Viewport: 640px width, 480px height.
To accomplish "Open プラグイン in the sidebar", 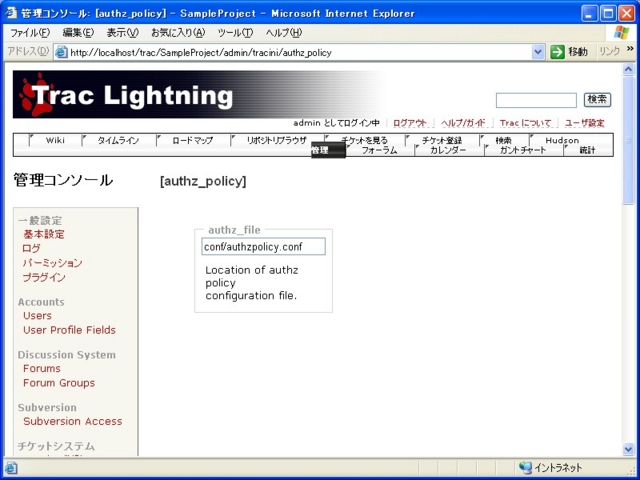I will coord(44,278).
